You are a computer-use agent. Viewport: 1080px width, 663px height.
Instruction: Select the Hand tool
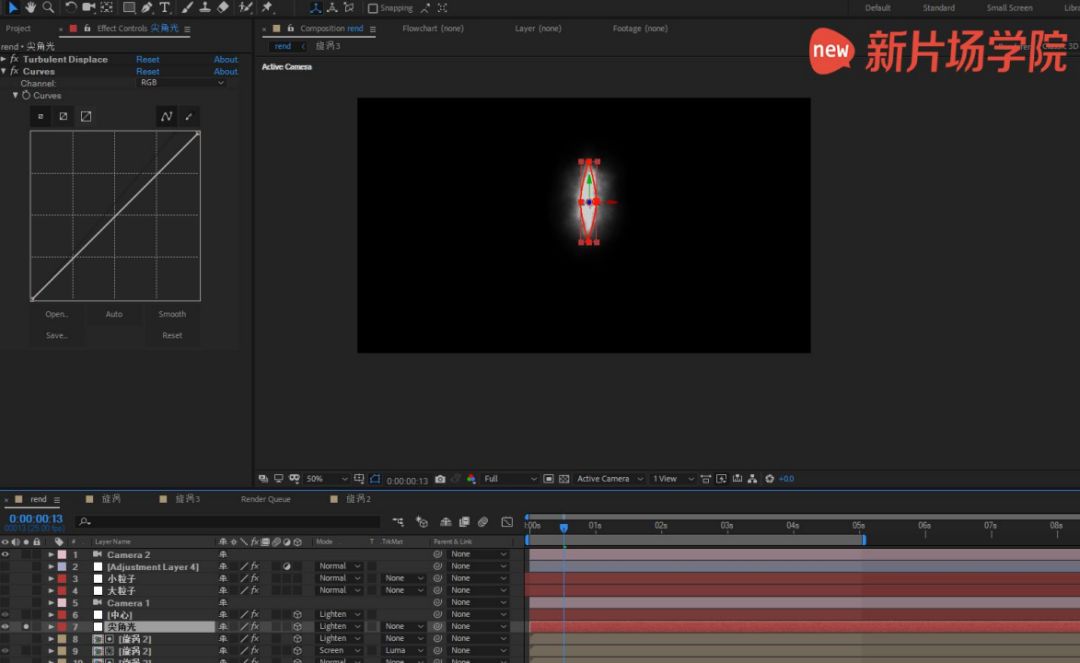tap(30, 7)
